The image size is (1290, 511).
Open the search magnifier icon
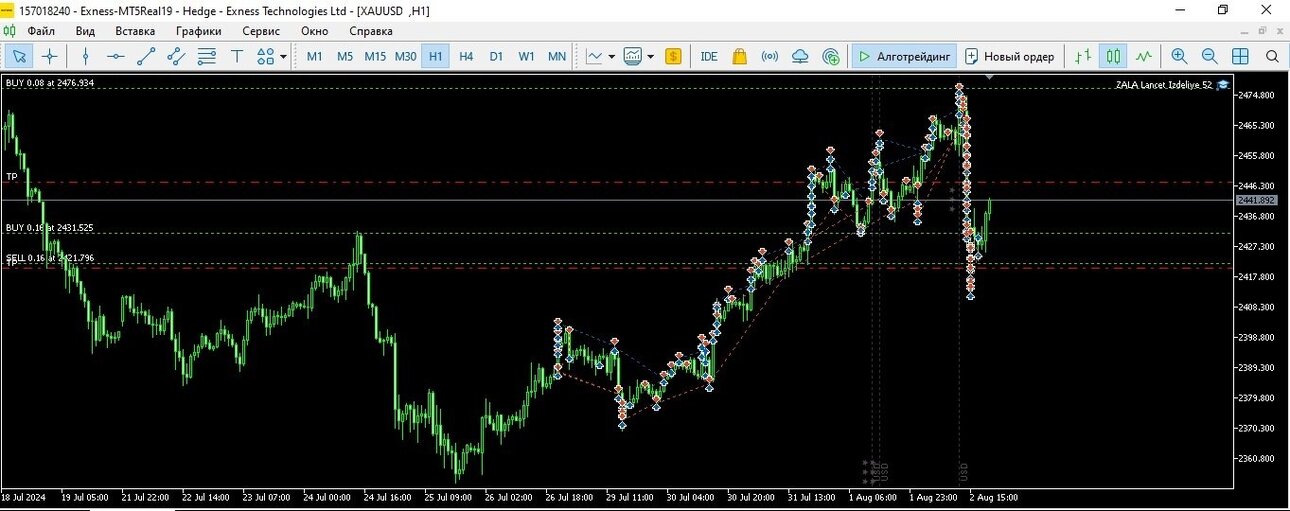(x=1272, y=56)
